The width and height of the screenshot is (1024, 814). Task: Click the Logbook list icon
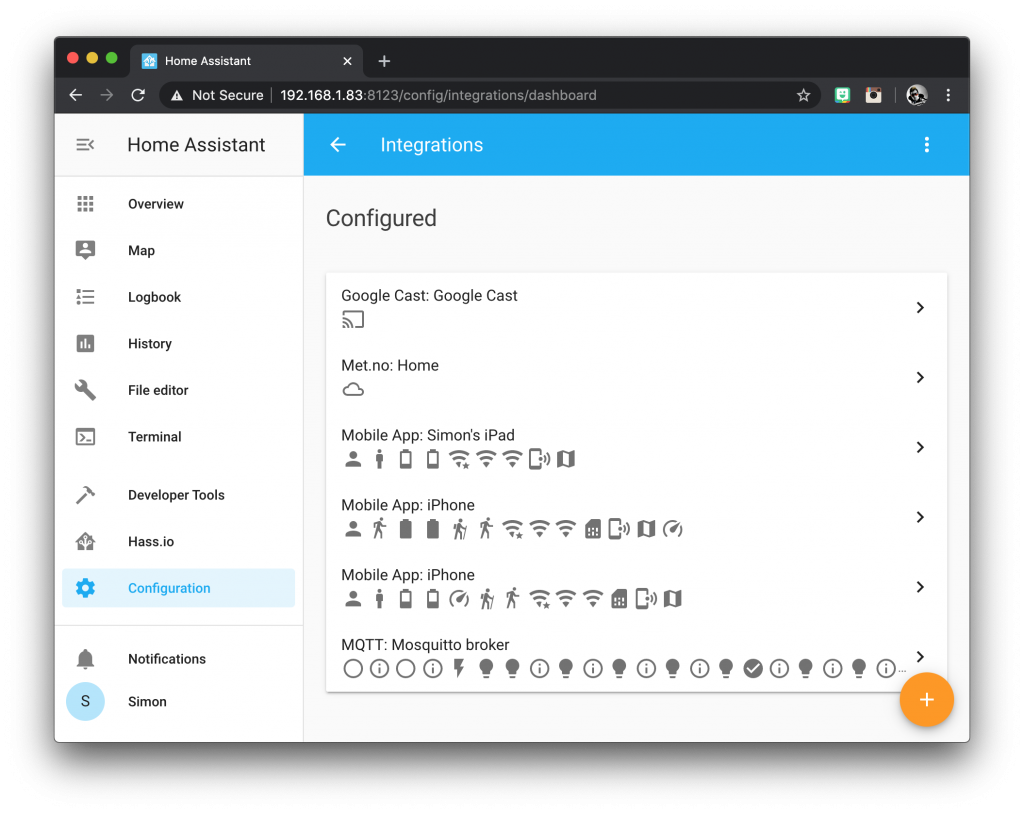pos(85,297)
